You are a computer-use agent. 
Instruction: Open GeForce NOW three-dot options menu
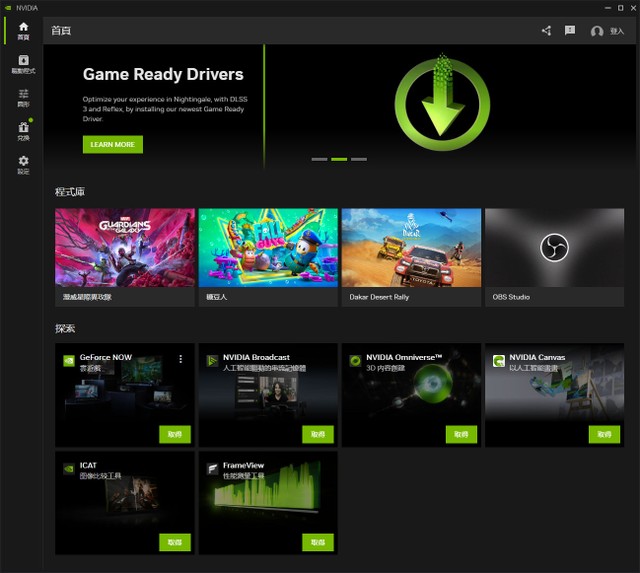point(180,359)
